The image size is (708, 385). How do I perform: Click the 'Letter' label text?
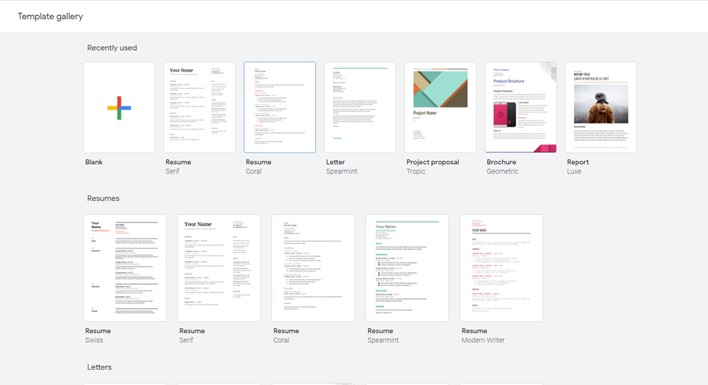[x=335, y=162]
